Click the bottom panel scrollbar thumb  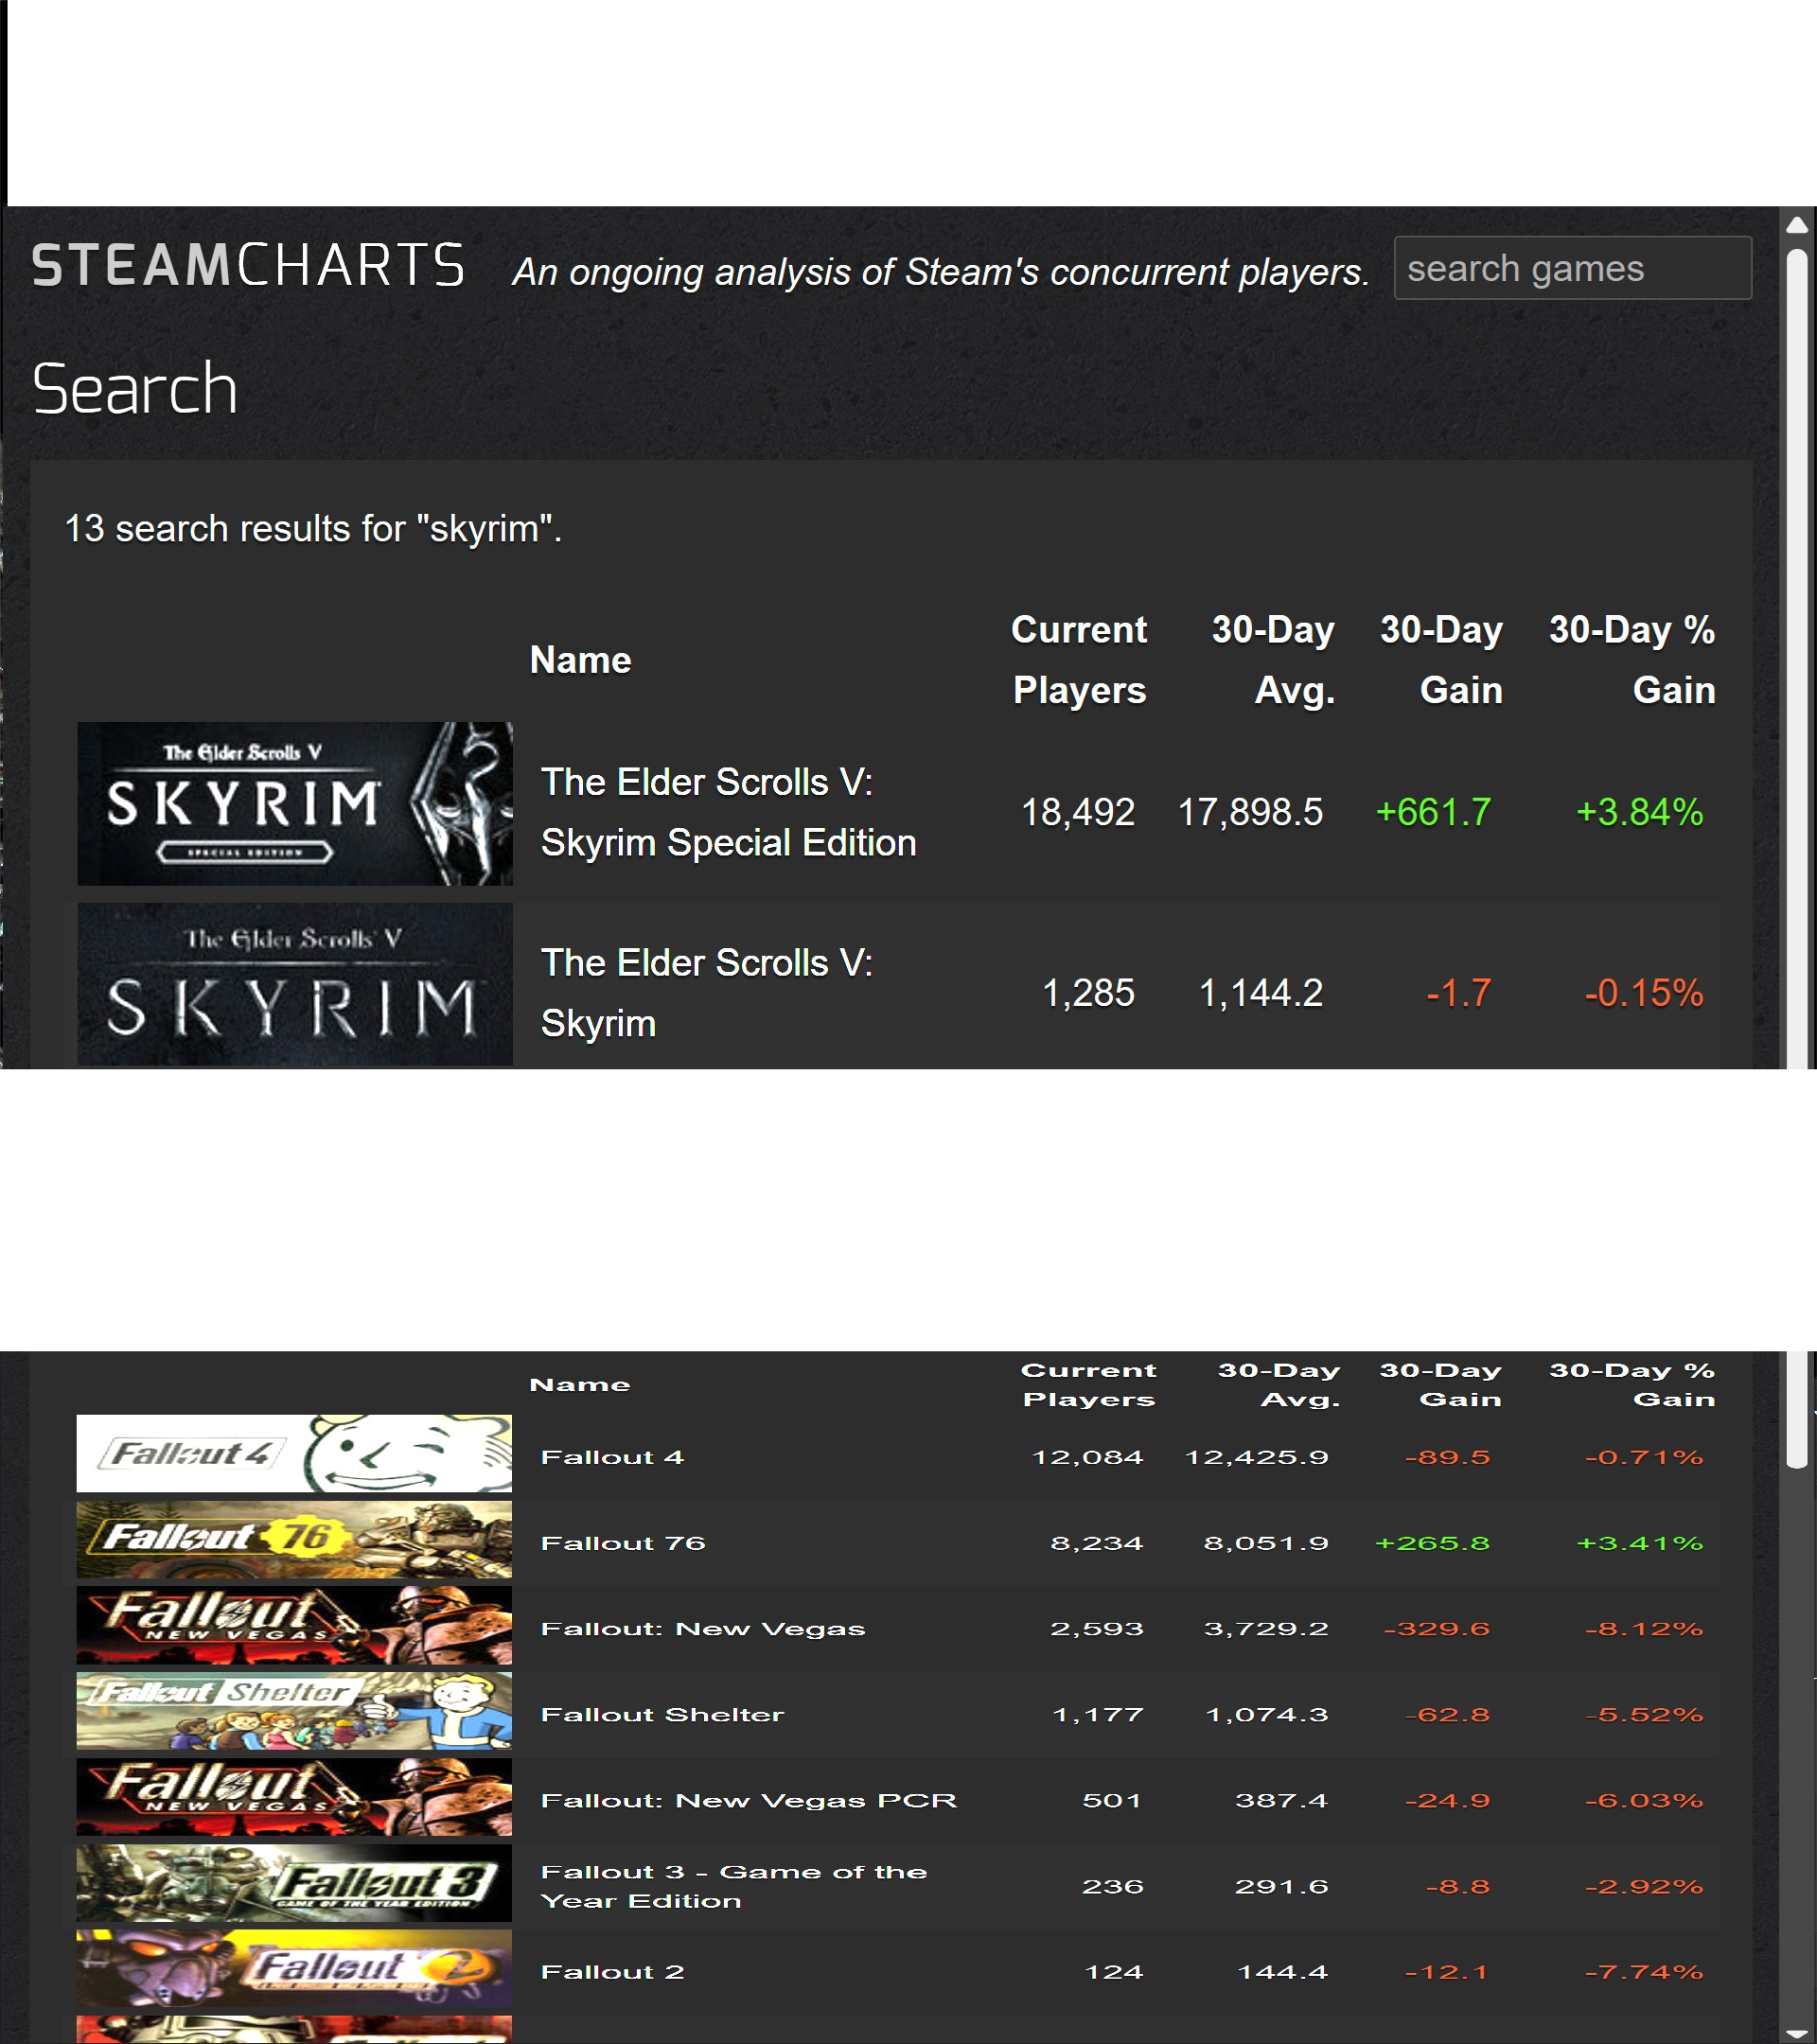(1796, 1410)
